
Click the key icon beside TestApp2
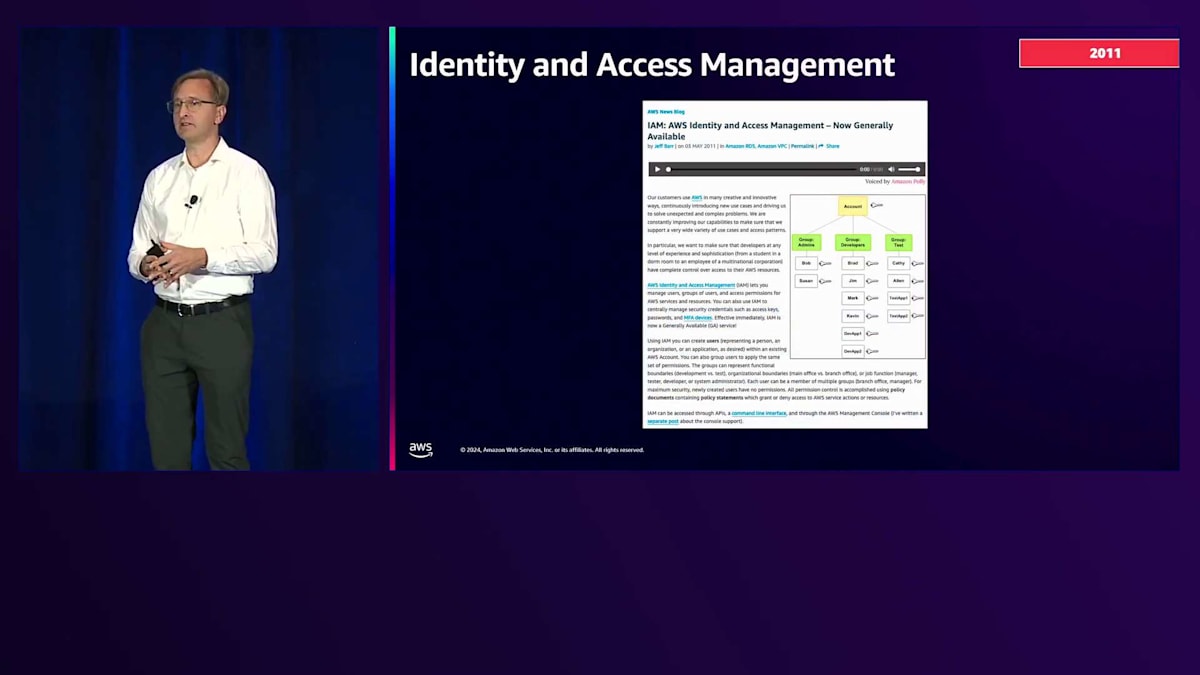[x=918, y=315]
